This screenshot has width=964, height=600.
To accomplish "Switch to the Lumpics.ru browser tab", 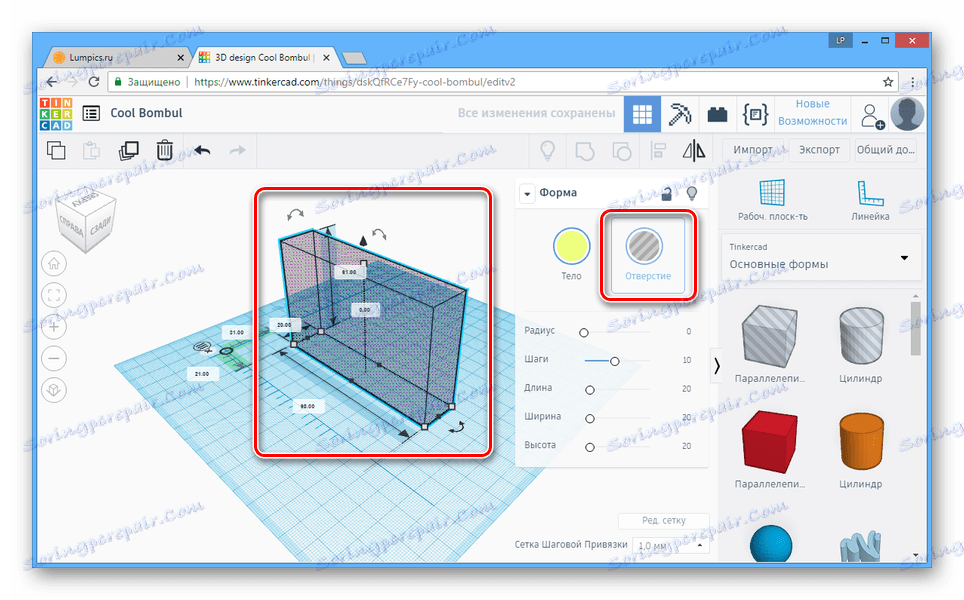I will 117,58.
